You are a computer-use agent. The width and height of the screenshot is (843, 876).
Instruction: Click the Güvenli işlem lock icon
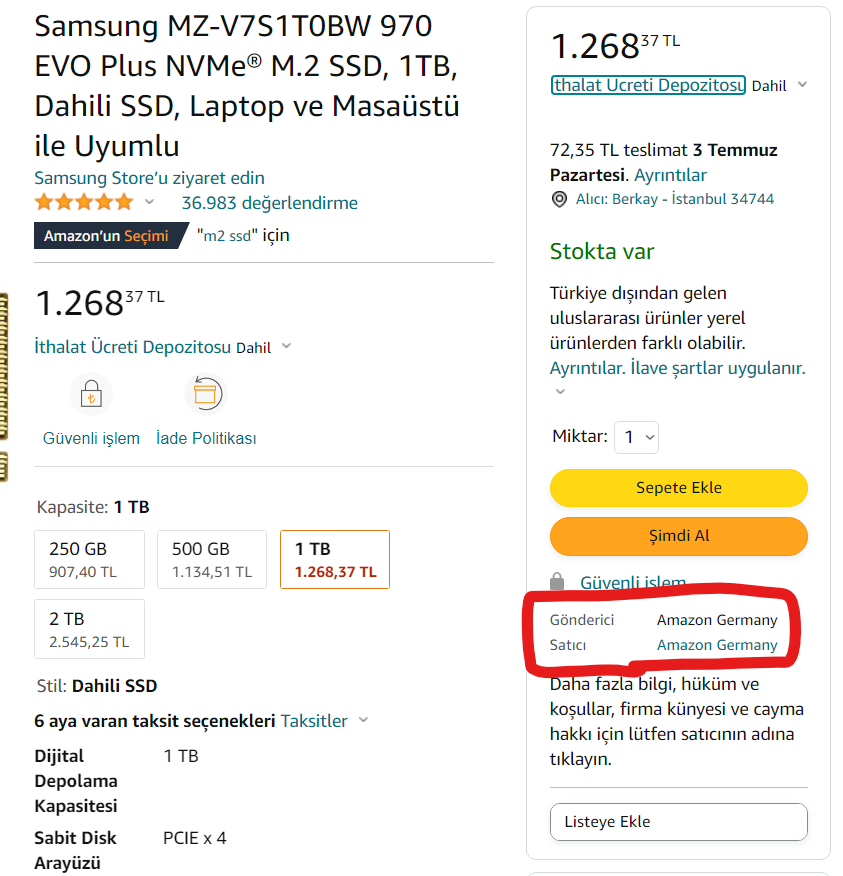pyautogui.click(x=91, y=394)
